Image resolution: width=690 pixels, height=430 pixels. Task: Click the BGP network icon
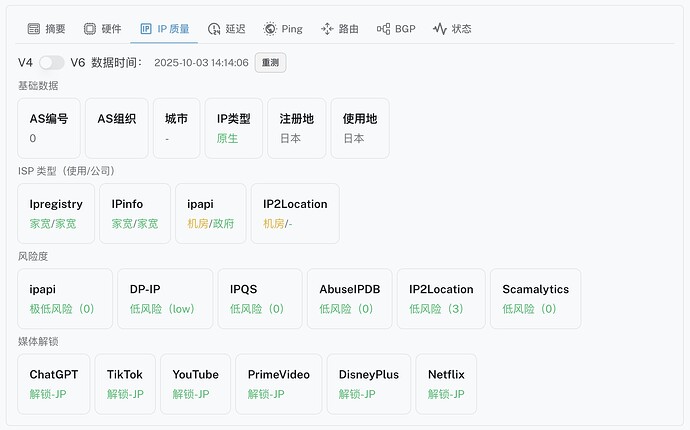(383, 29)
